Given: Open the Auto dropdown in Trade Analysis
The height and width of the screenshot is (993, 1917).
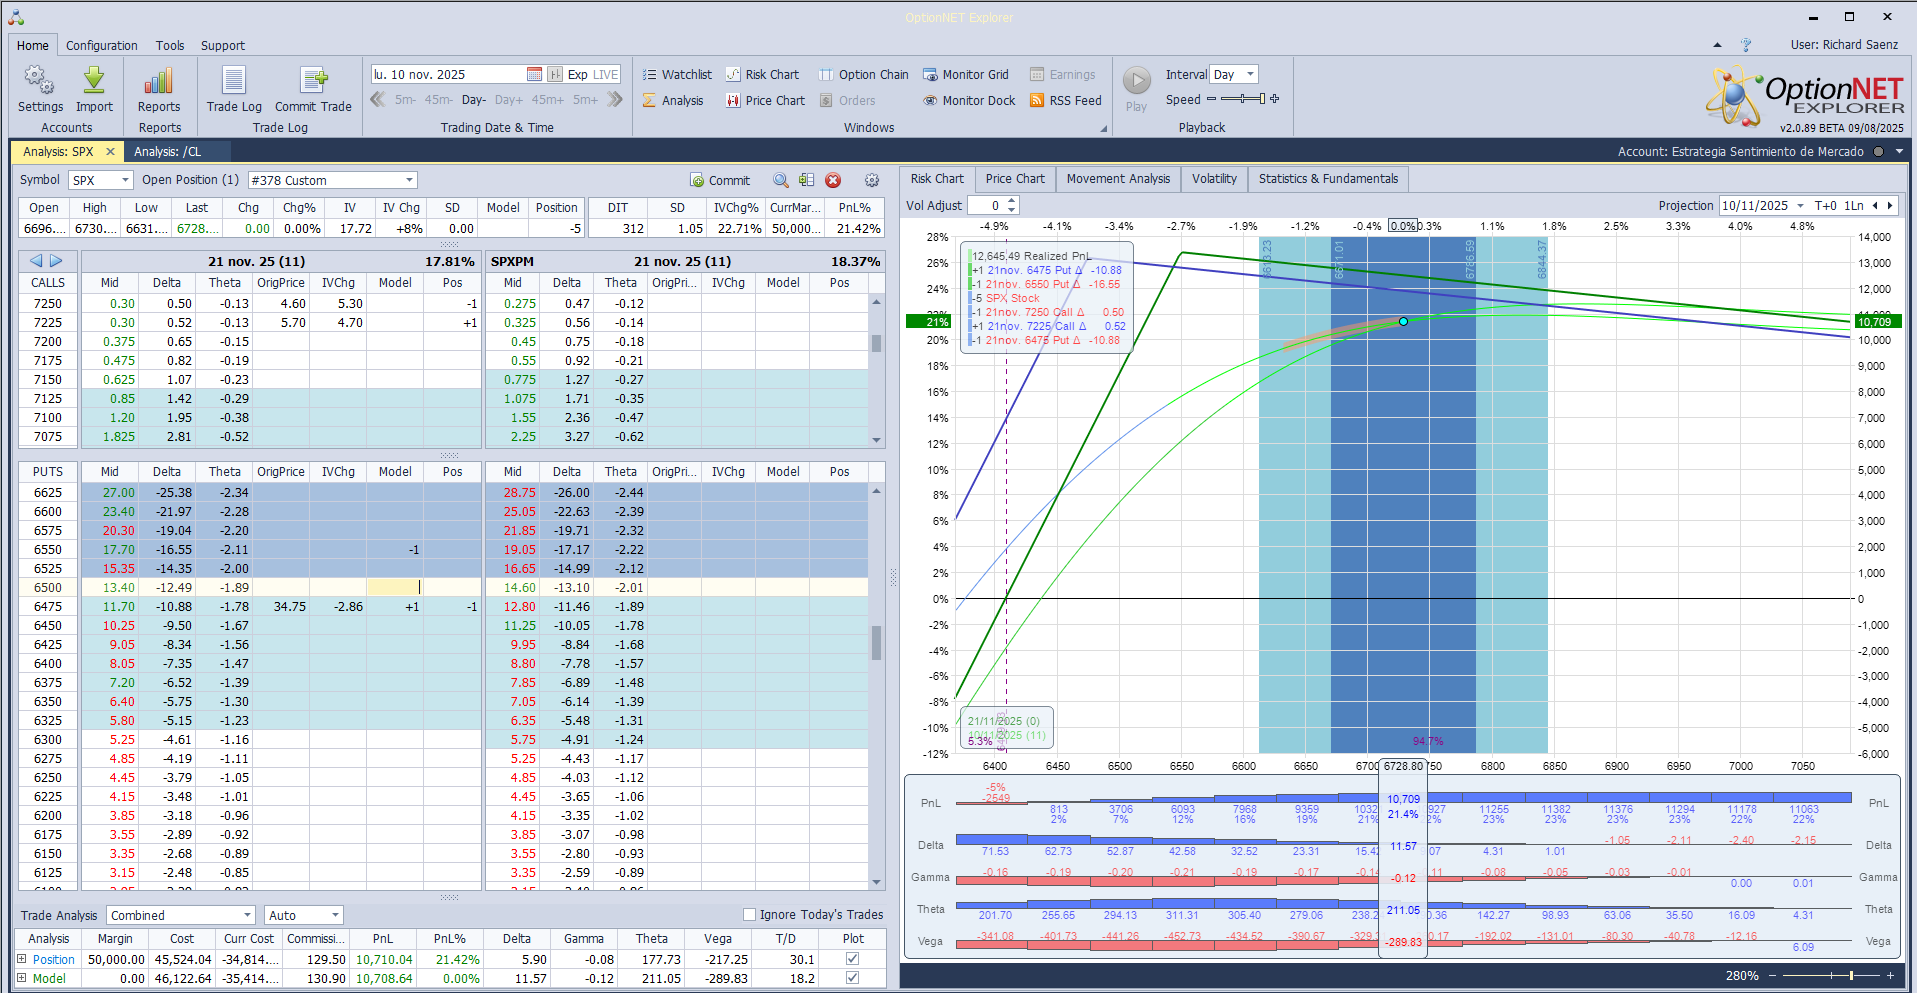Looking at the screenshot, I should [x=336, y=915].
